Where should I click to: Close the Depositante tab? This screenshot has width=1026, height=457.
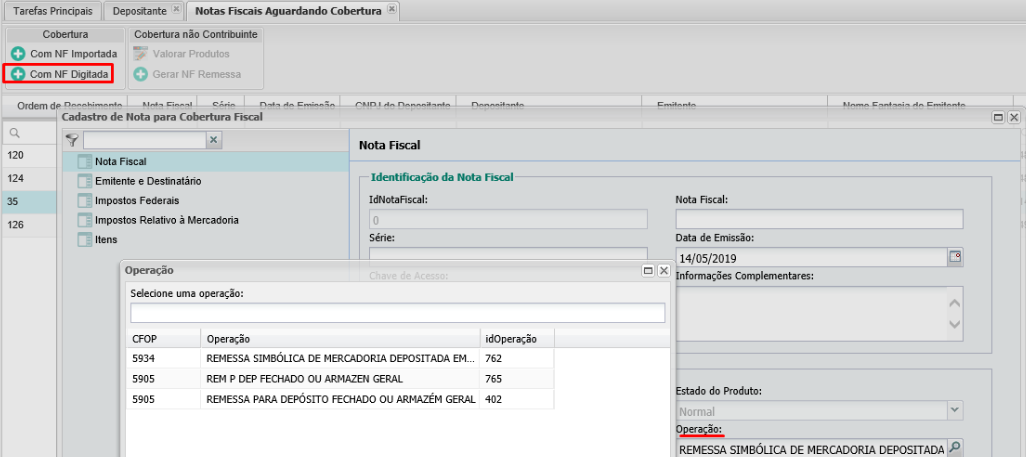175,9
